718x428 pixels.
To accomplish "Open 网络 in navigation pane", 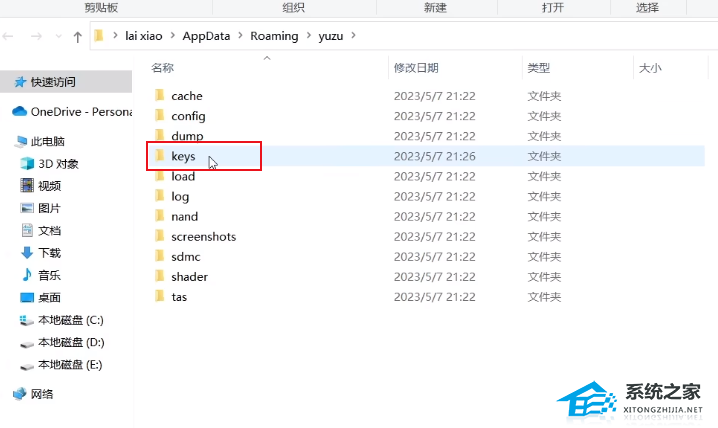I will (42, 394).
